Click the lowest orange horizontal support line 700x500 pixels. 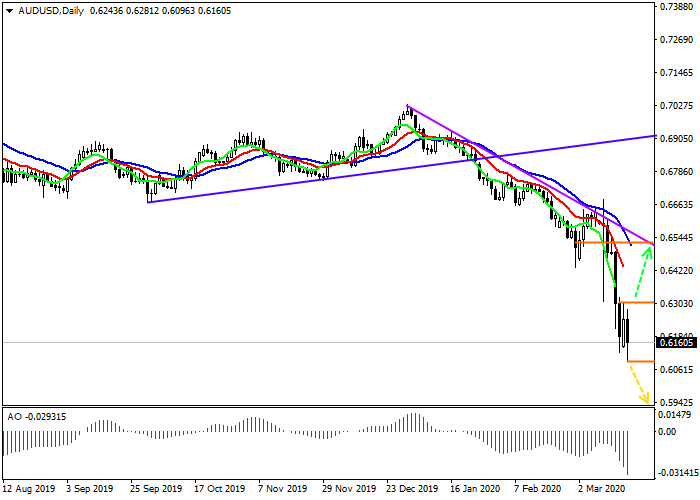[640, 361]
